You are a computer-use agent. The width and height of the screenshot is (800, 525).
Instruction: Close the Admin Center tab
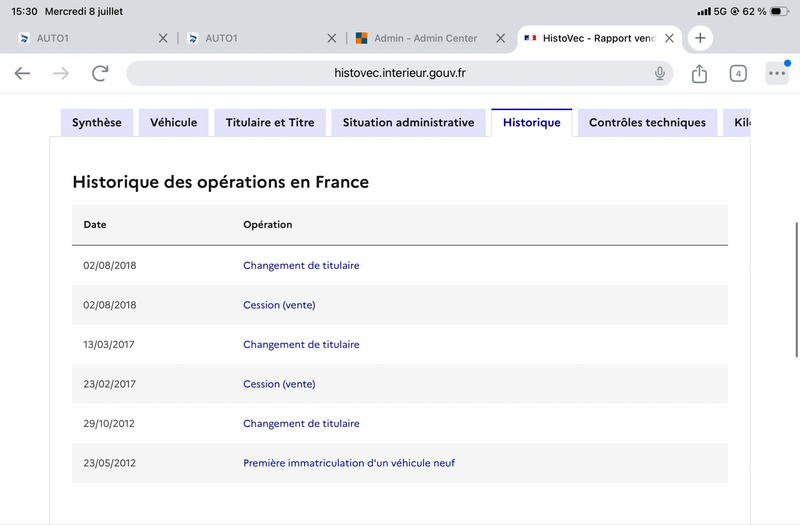(x=501, y=38)
